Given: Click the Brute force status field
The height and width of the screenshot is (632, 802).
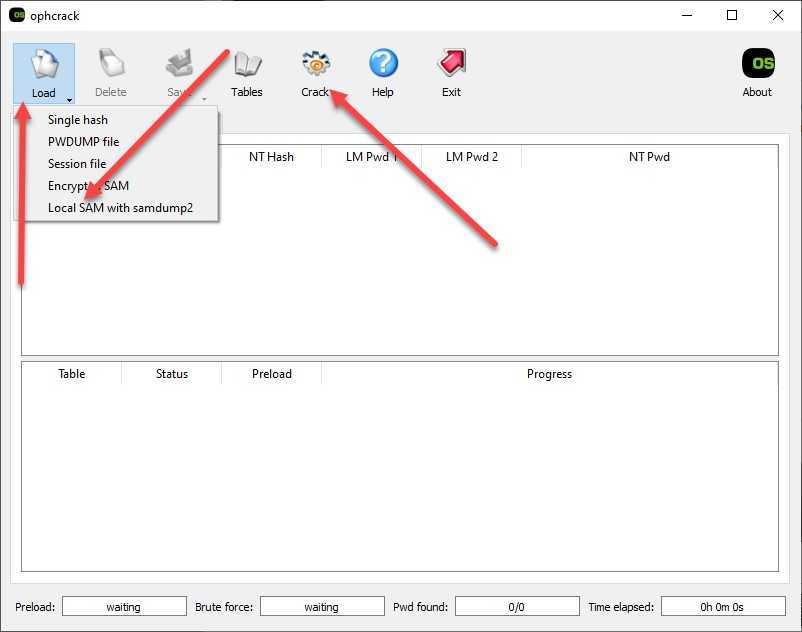Looking at the screenshot, I should (x=322, y=606).
